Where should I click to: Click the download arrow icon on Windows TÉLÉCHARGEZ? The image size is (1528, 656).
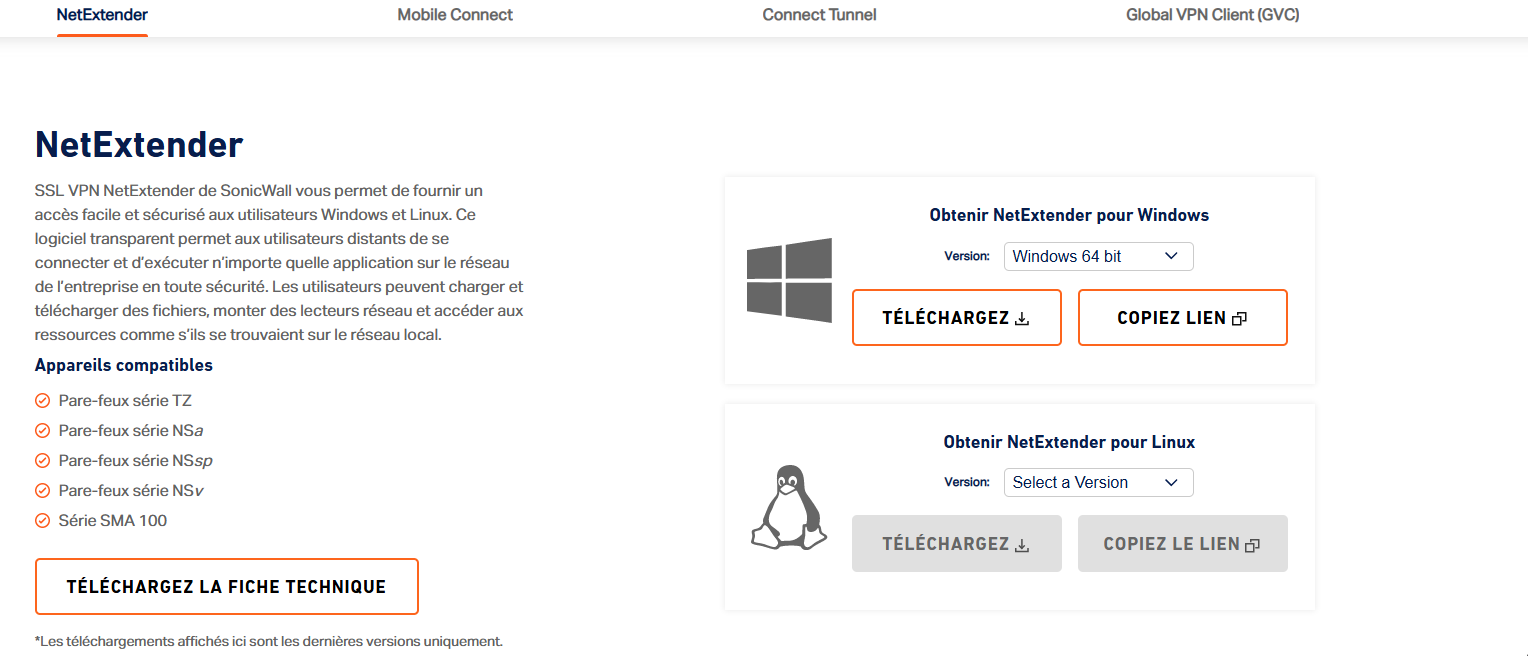tap(1022, 319)
